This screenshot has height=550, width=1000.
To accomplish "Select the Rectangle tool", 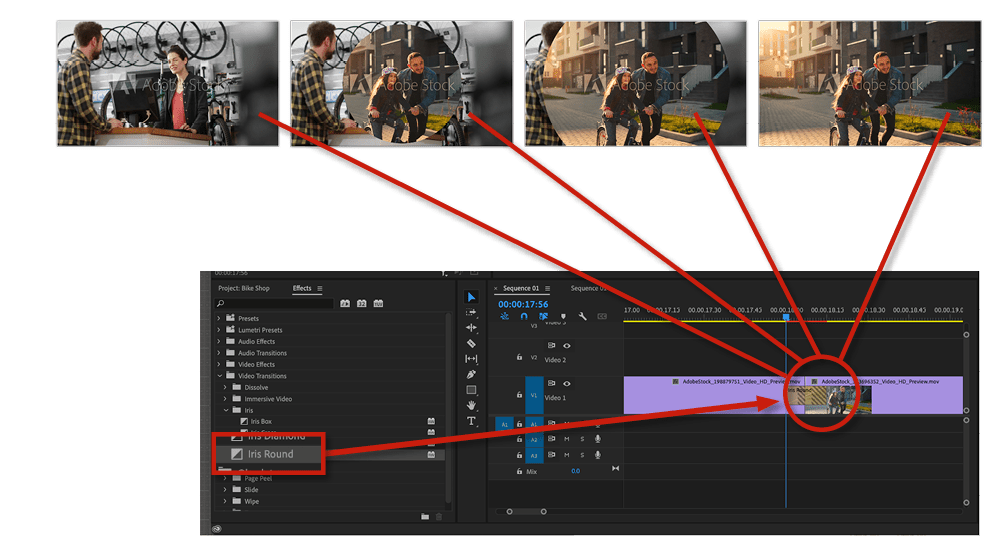I will [471, 390].
